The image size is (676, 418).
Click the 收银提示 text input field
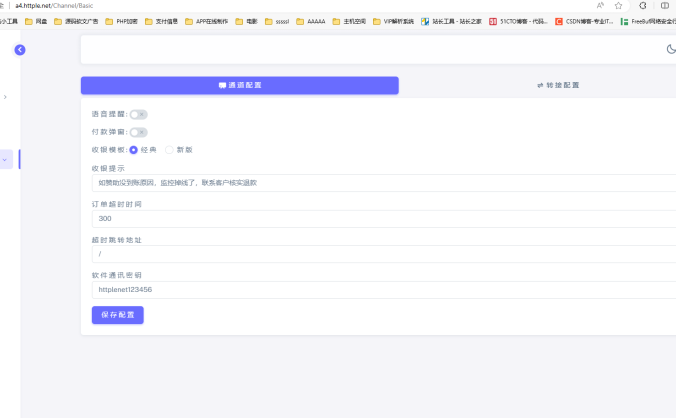pos(384,183)
